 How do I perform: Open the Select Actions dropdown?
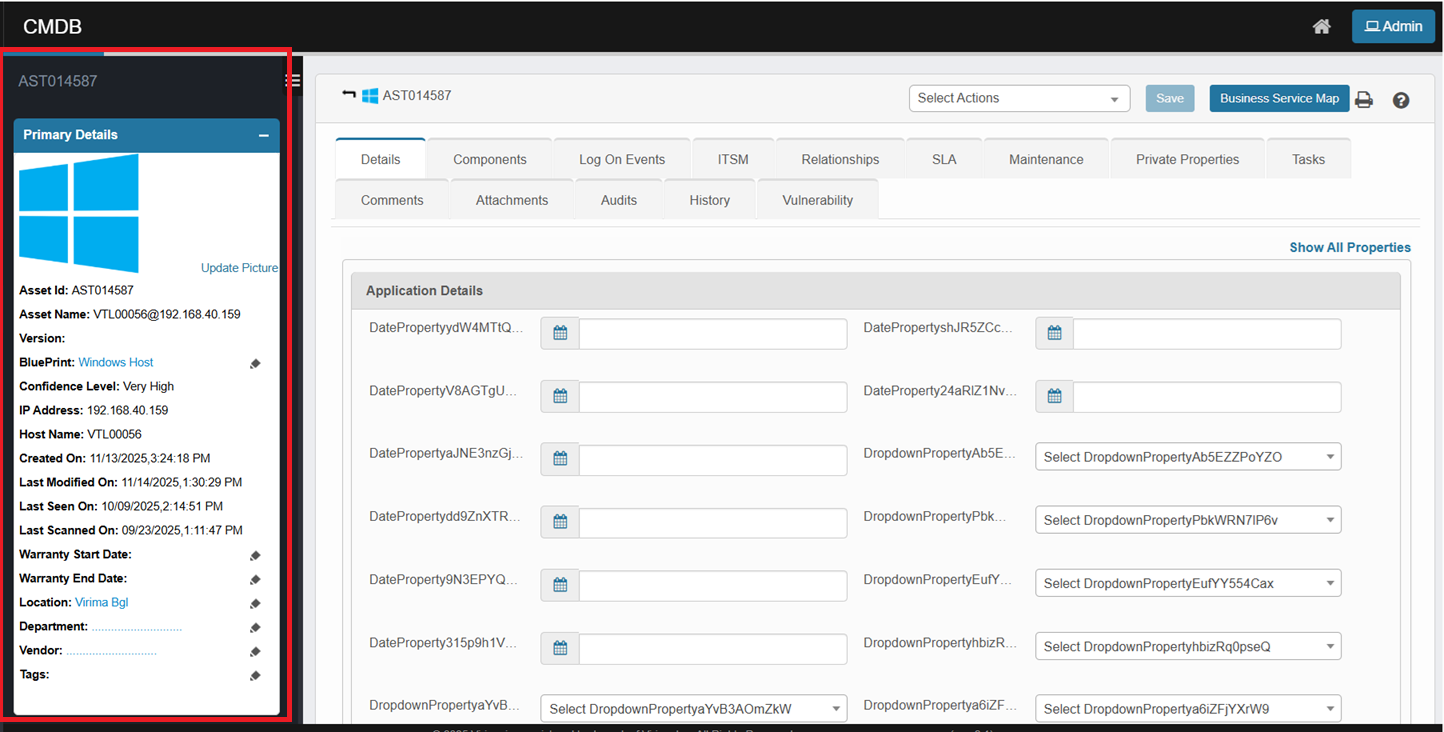pyautogui.click(x=1018, y=98)
